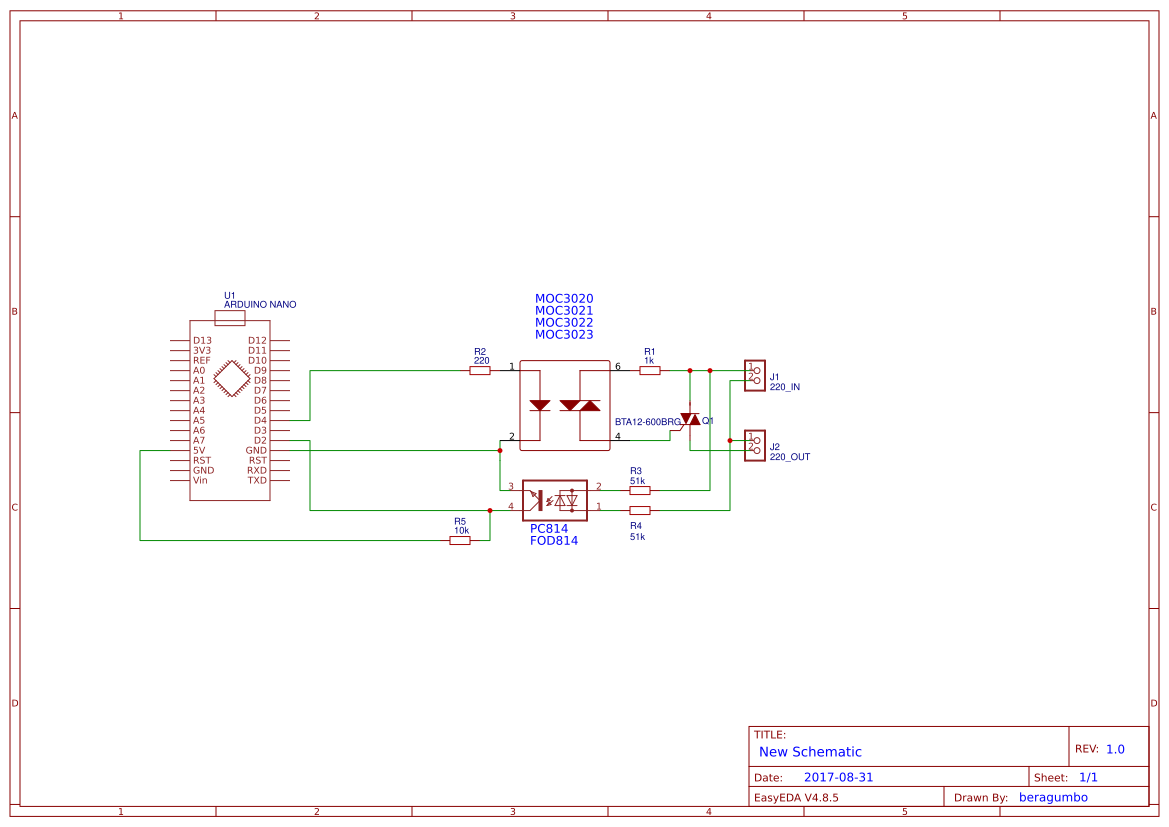
Task: Select the triac Q1 BTA12-600BRG symbol
Action: click(690, 420)
